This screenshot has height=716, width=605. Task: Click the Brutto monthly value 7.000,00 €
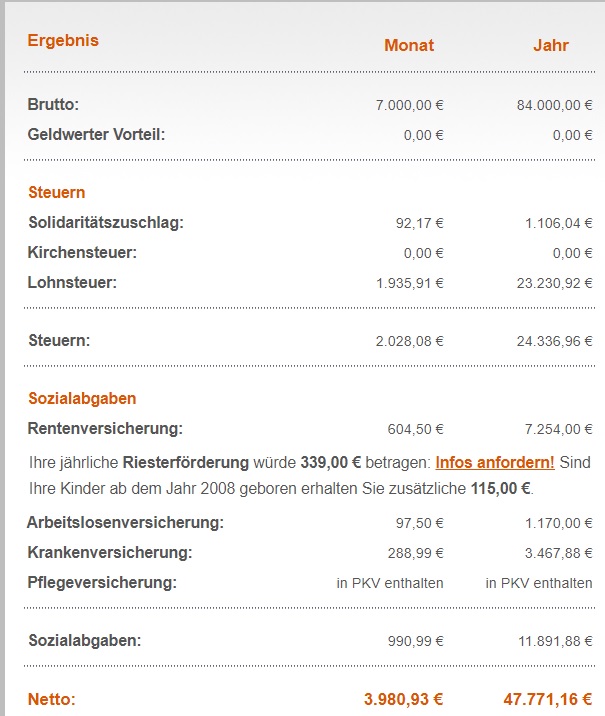410,104
